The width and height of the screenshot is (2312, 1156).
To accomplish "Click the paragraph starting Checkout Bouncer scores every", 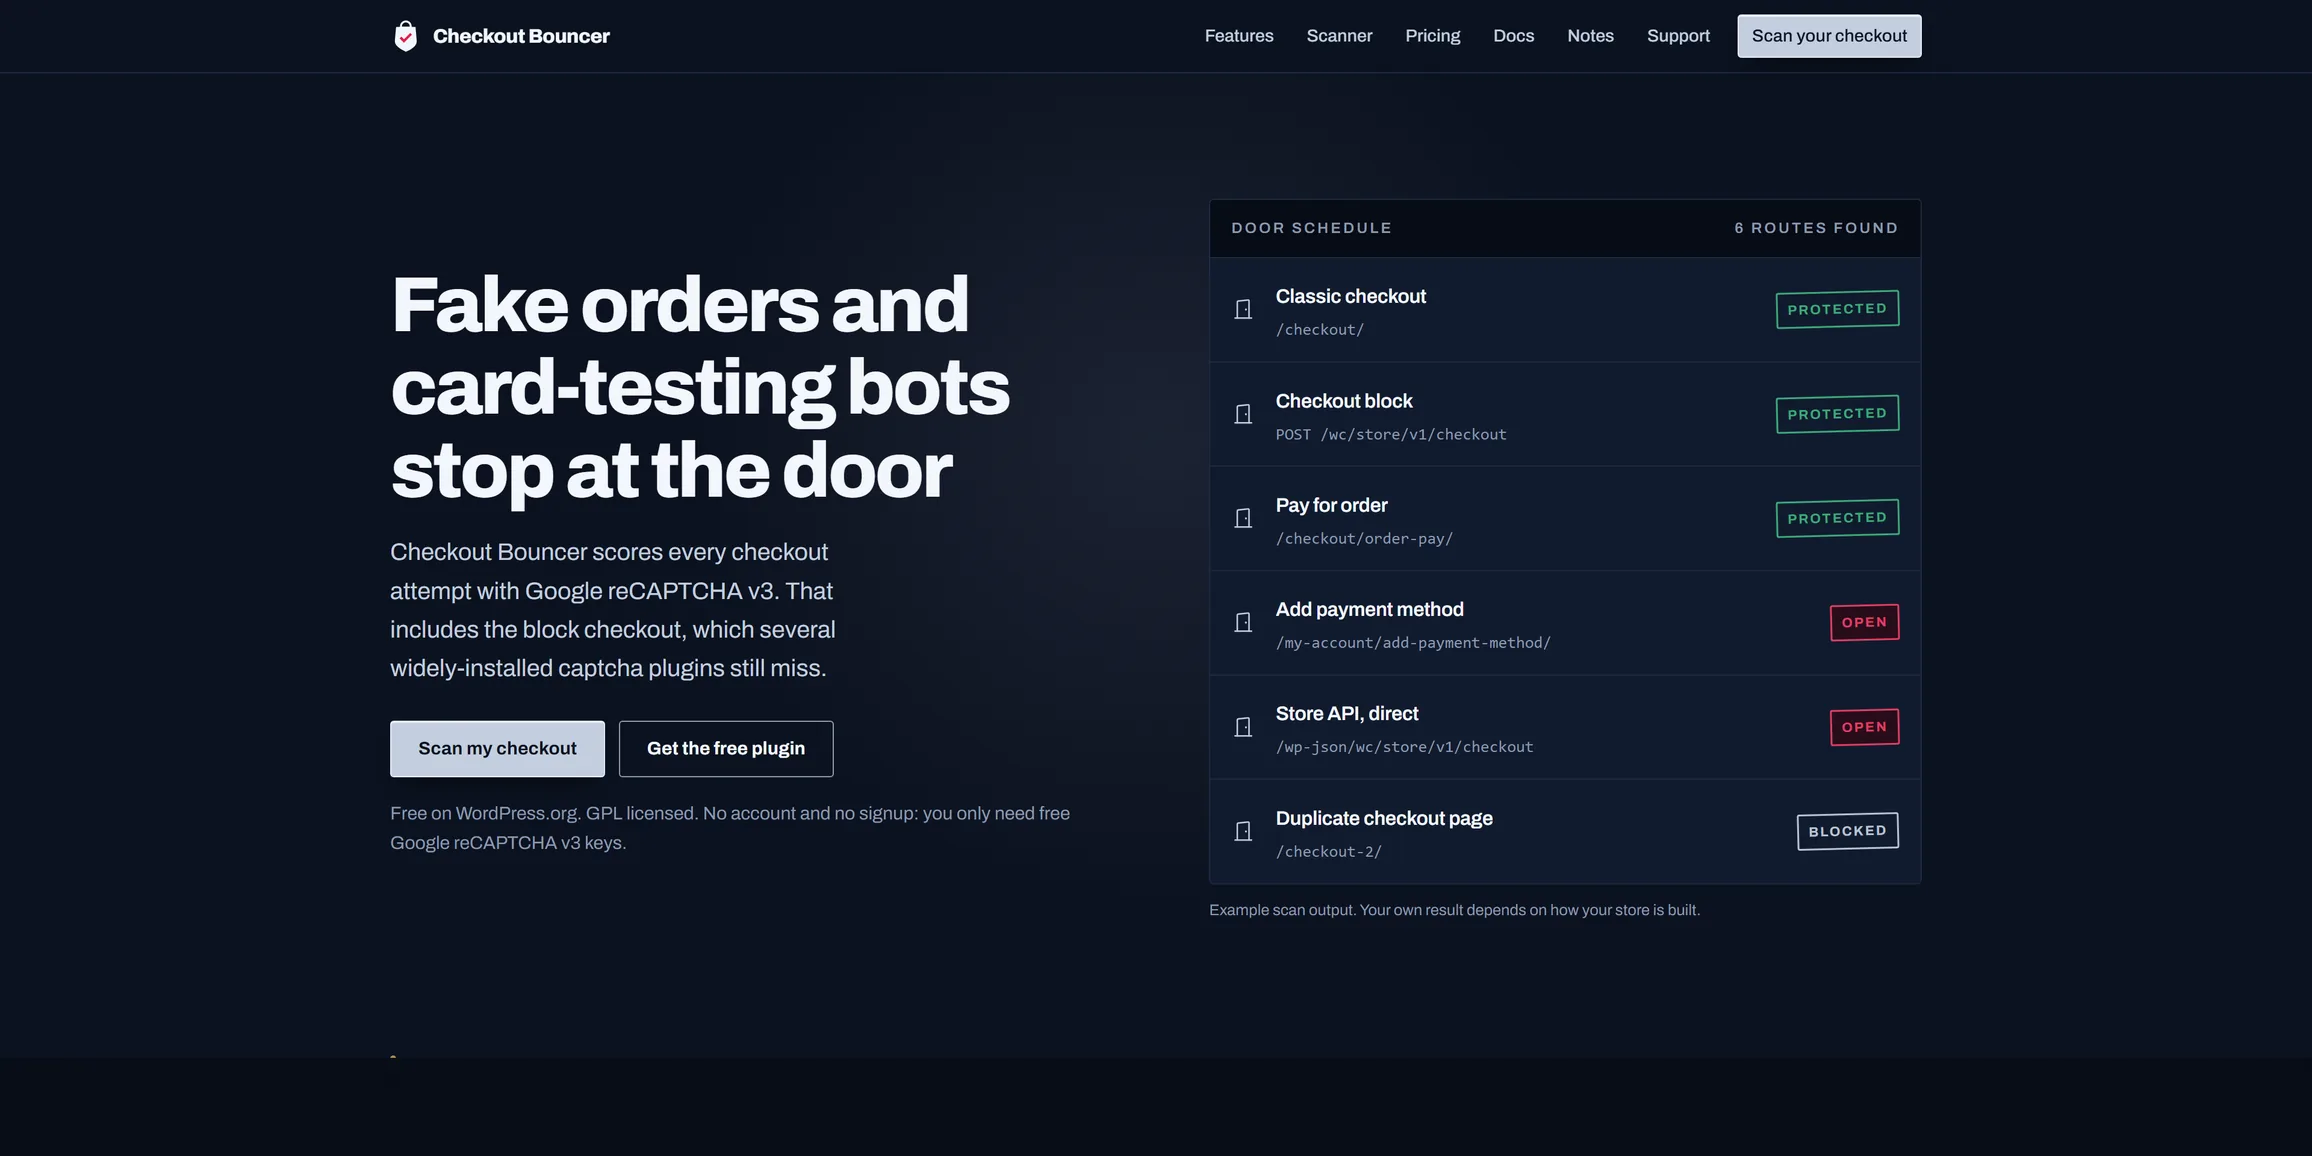I will click(613, 610).
